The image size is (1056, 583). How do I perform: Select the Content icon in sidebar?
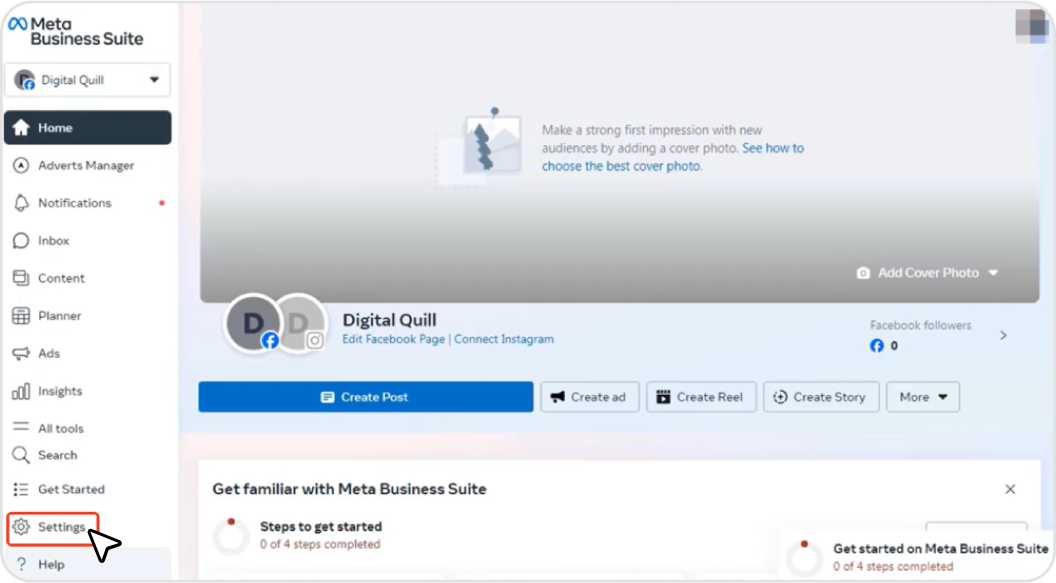(20, 278)
